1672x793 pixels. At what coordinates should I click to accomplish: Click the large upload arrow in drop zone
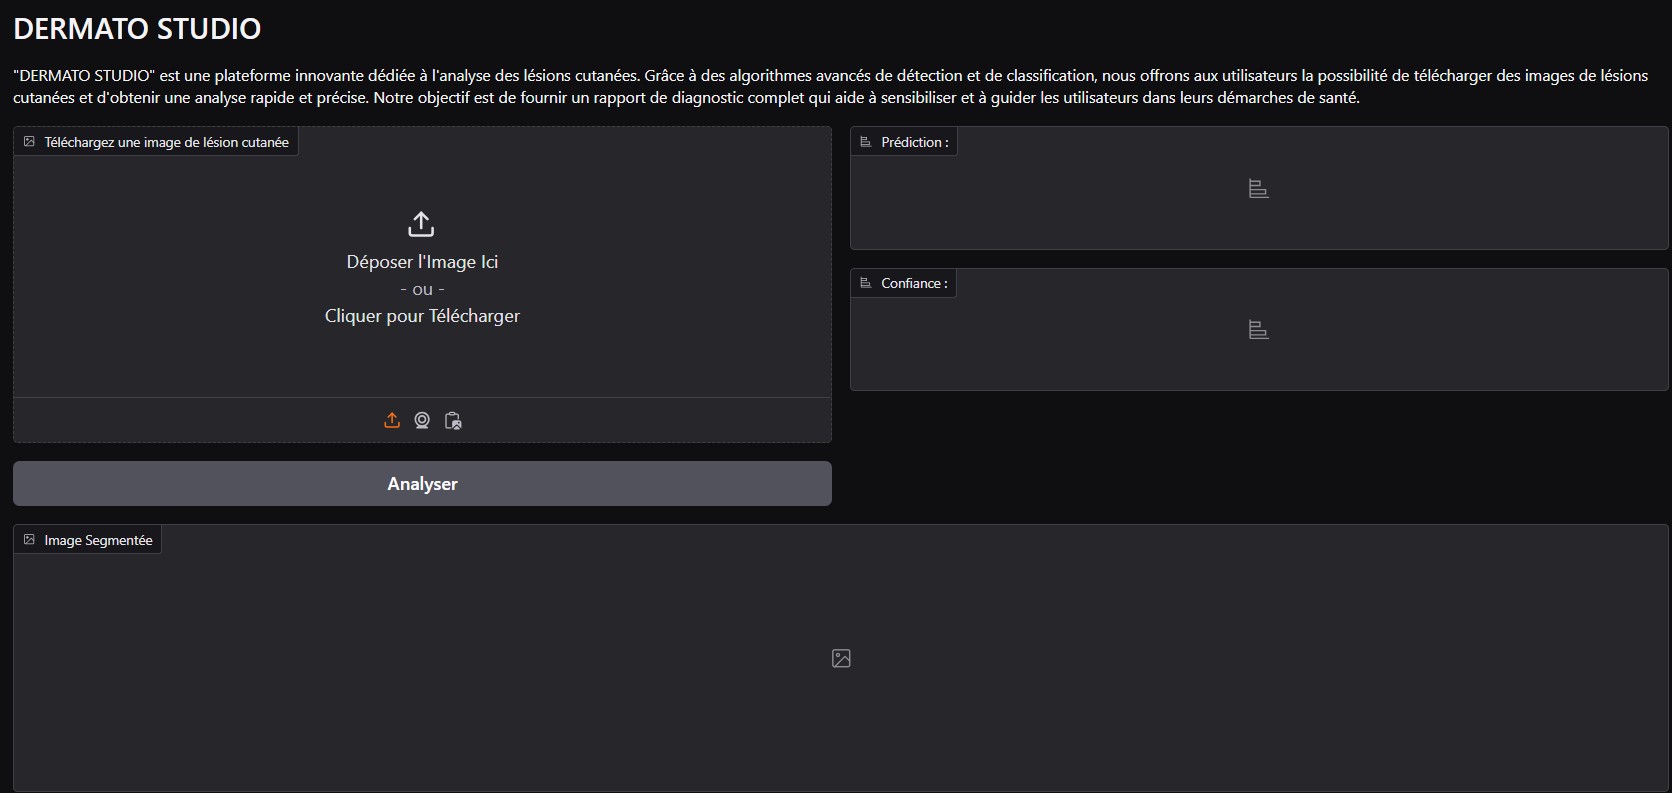[421, 224]
